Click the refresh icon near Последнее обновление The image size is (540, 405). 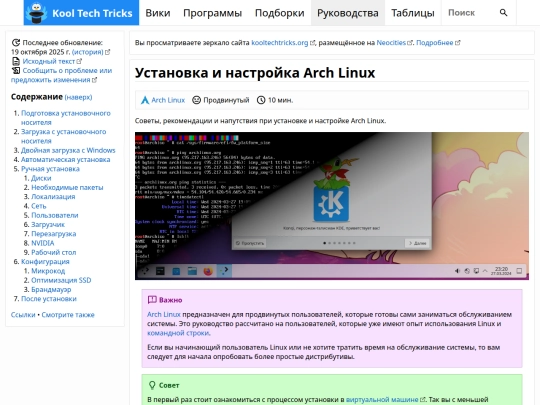16,43
